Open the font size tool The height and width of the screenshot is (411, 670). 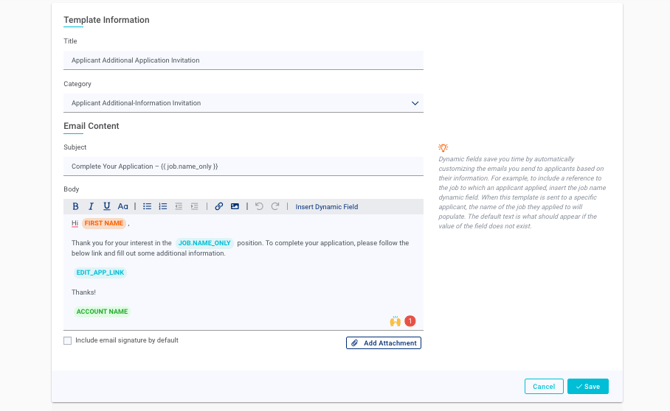point(123,207)
